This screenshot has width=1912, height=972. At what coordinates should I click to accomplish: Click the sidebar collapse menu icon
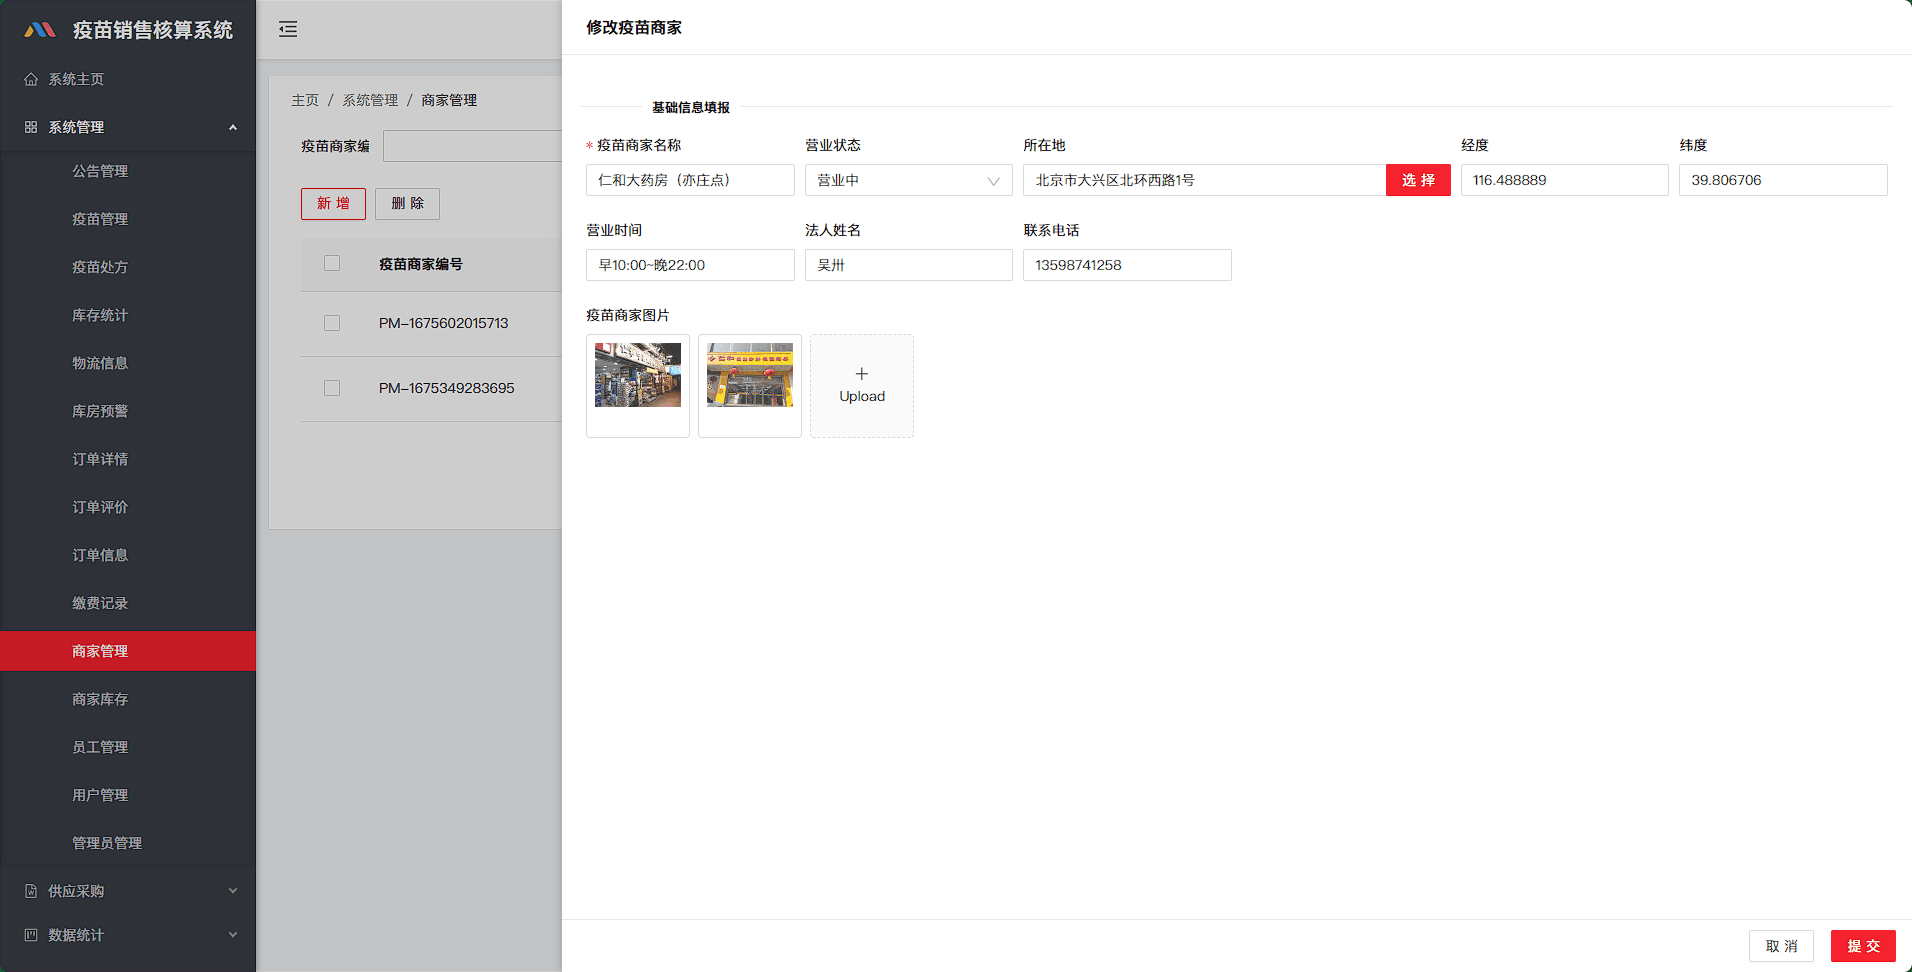click(x=288, y=29)
